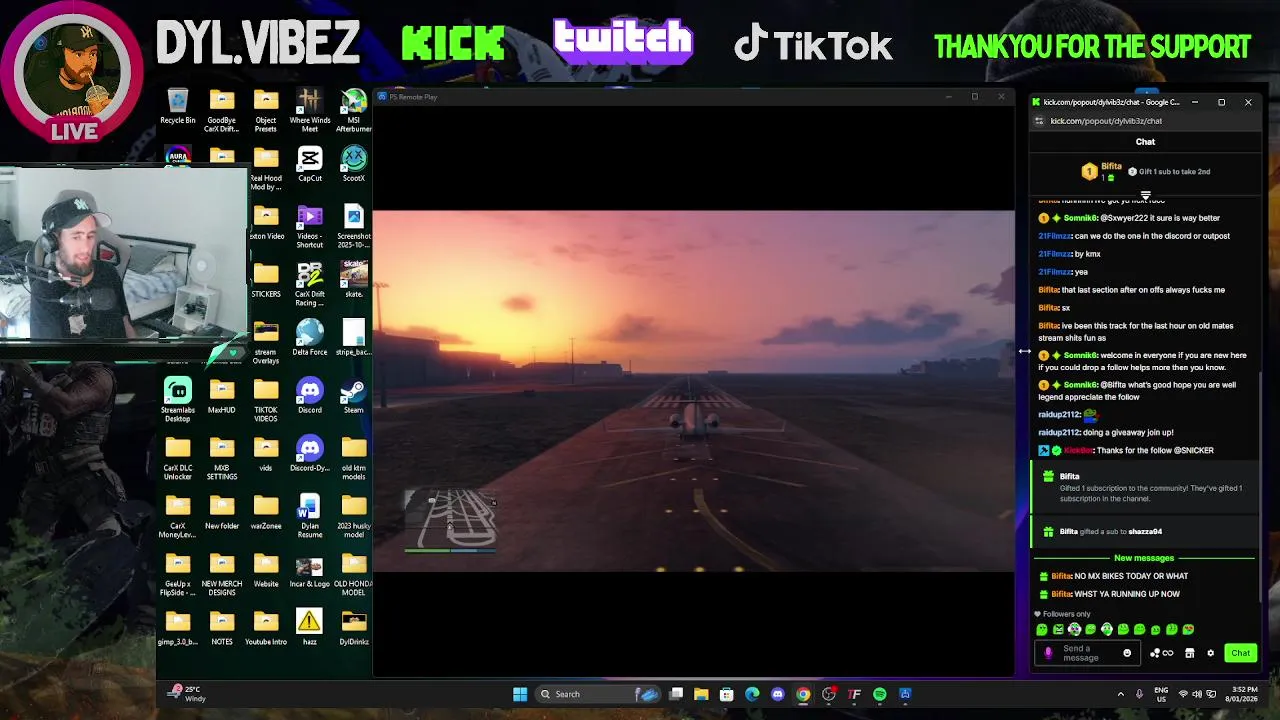
Task: Show hidden system tray icons
Action: point(1120,694)
